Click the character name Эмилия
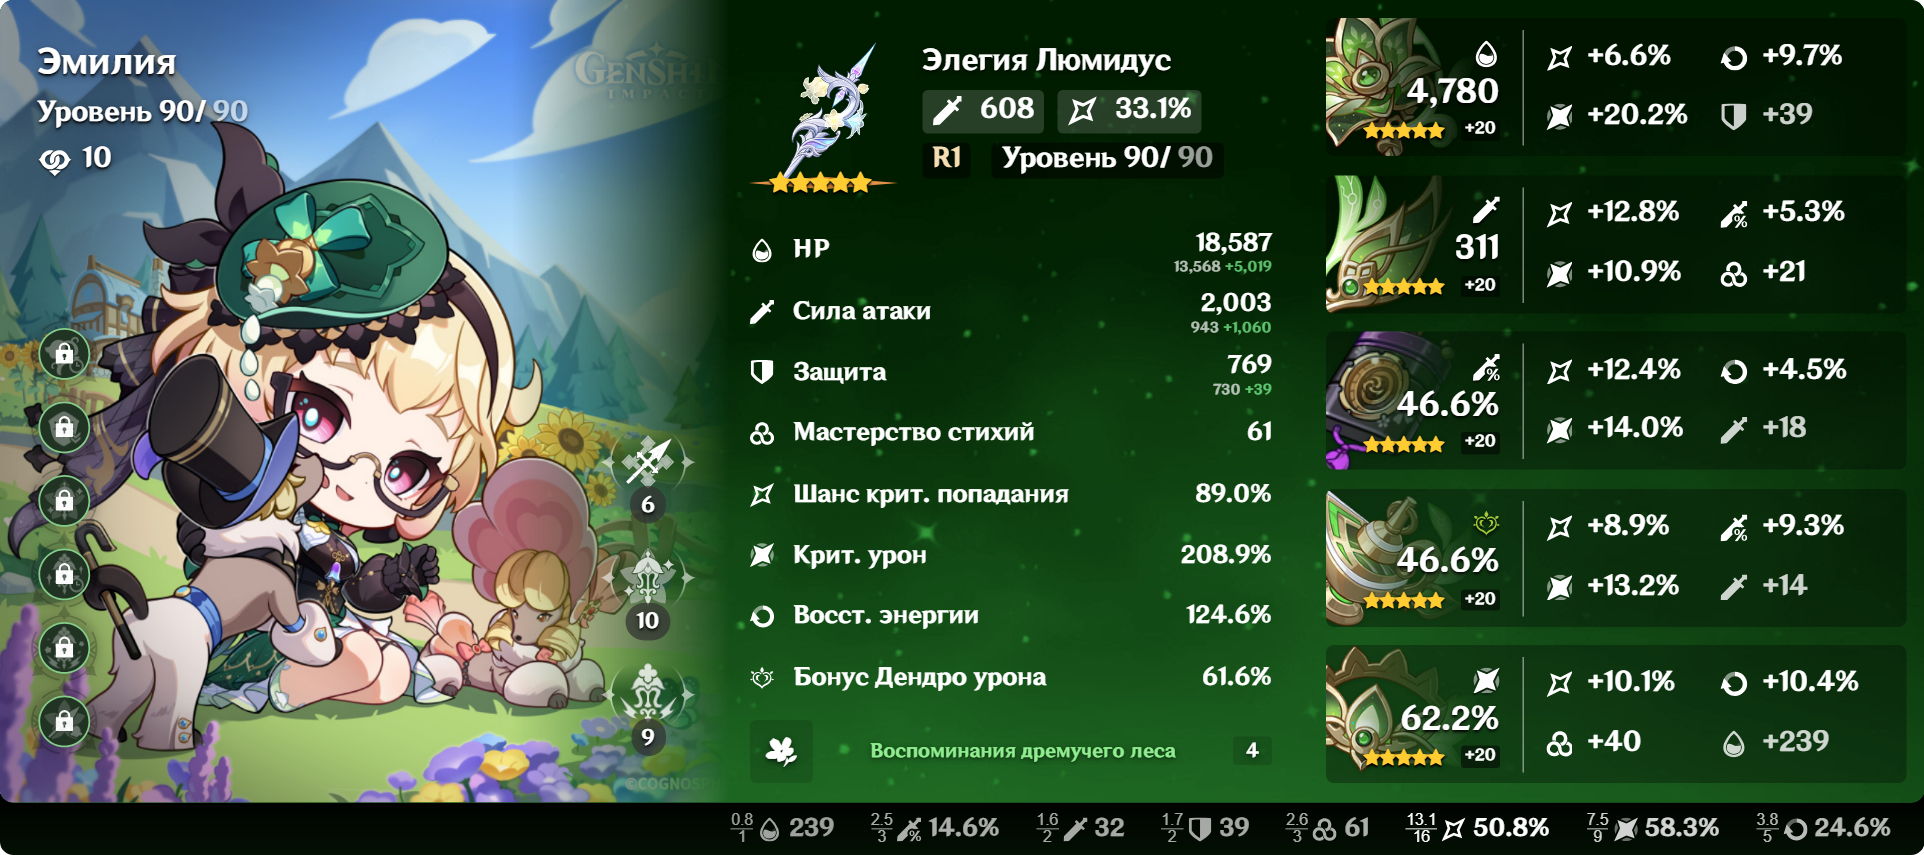 [x=107, y=62]
